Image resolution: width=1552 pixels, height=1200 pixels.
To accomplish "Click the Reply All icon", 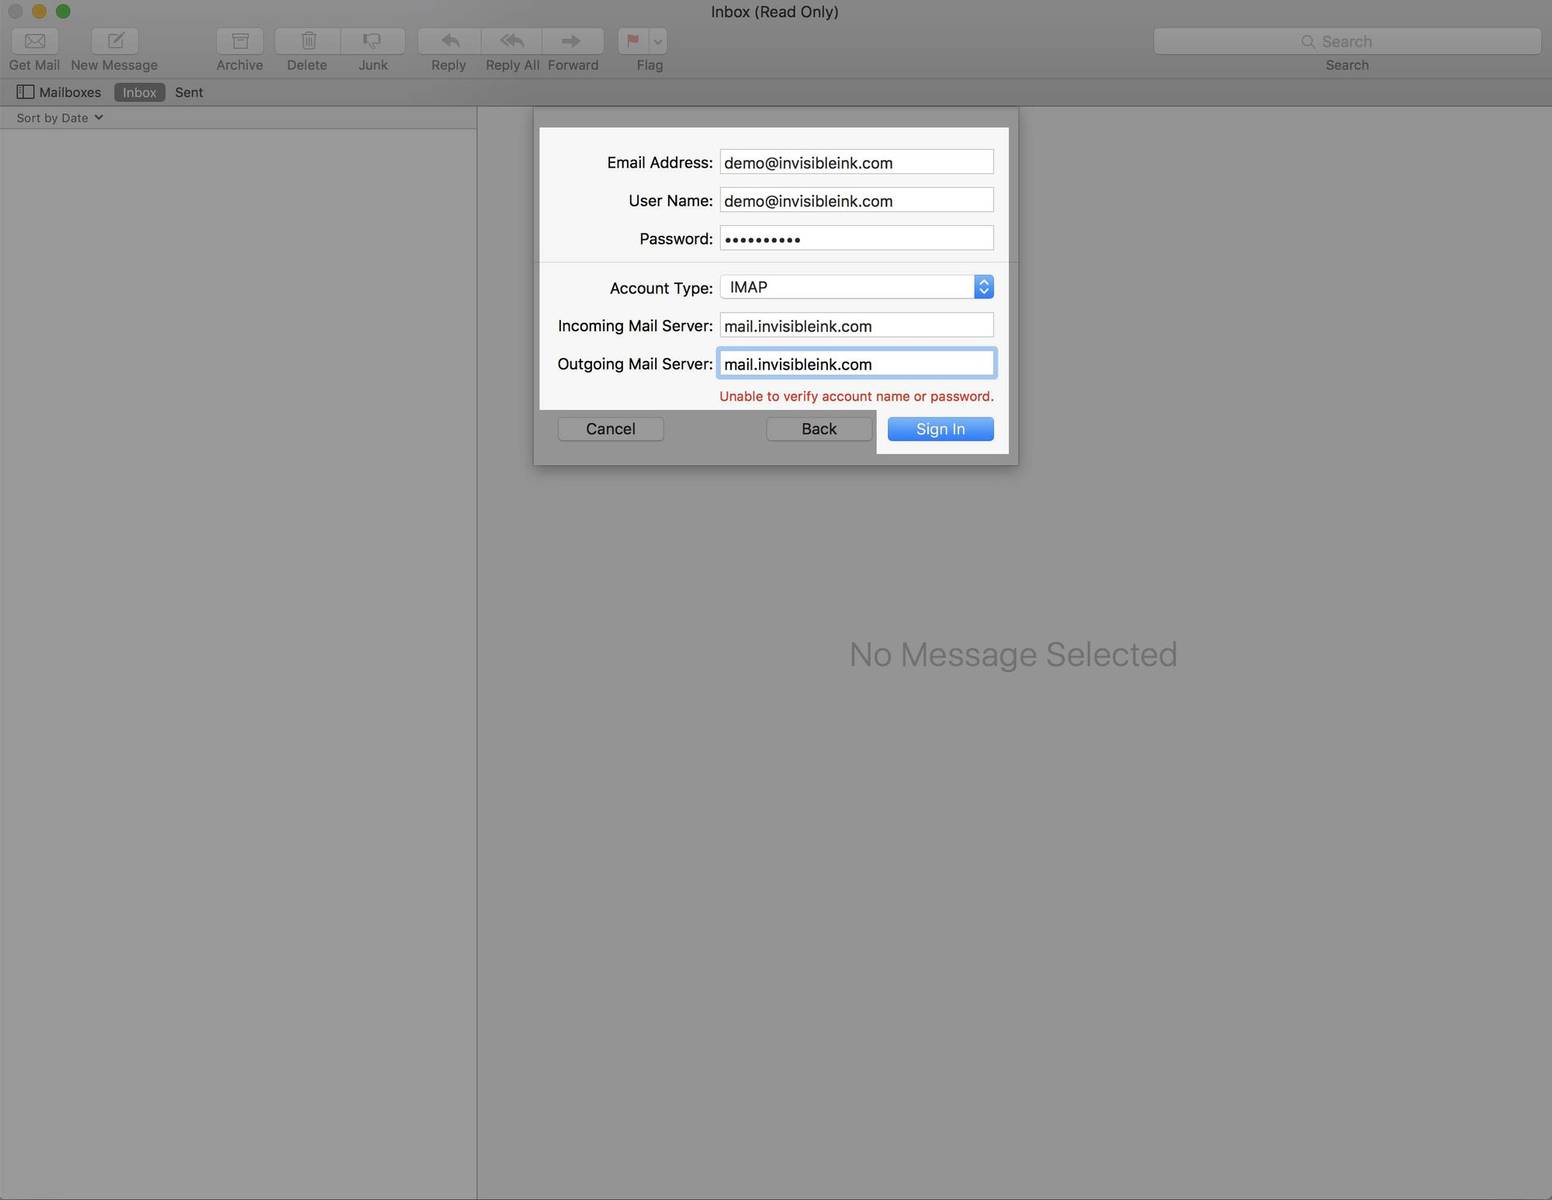I will 512,41.
